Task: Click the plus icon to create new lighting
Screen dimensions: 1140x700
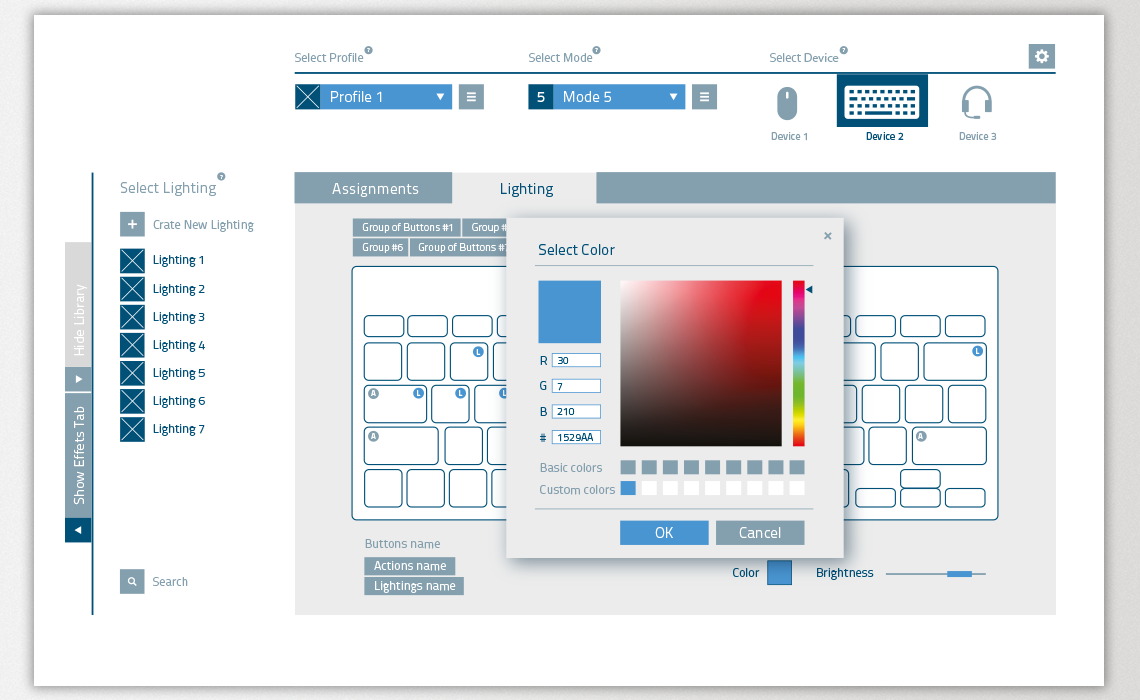Action: (x=132, y=224)
